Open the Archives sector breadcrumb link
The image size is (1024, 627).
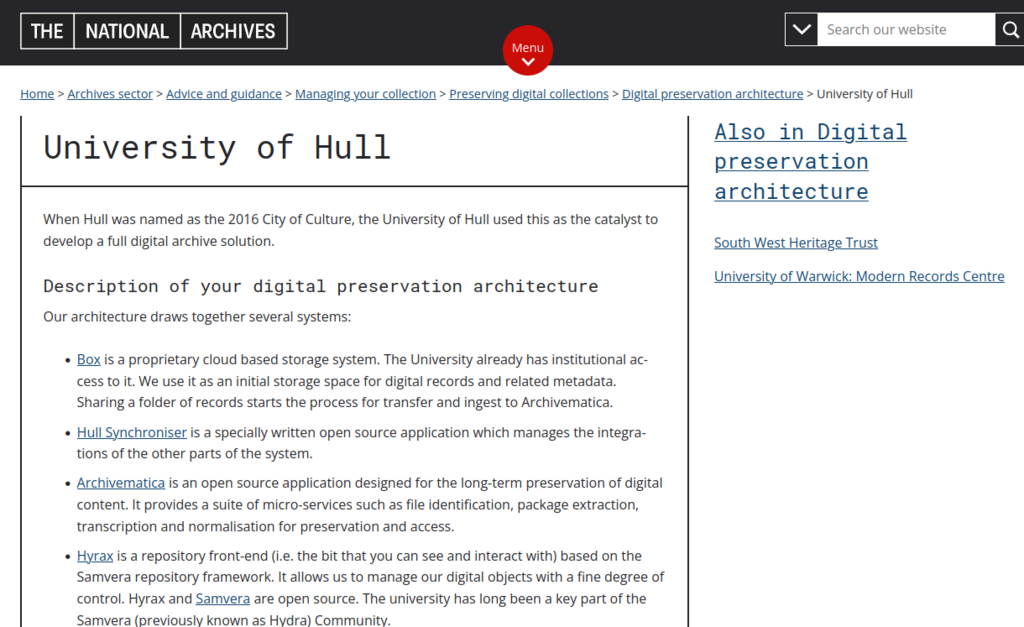click(109, 93)
